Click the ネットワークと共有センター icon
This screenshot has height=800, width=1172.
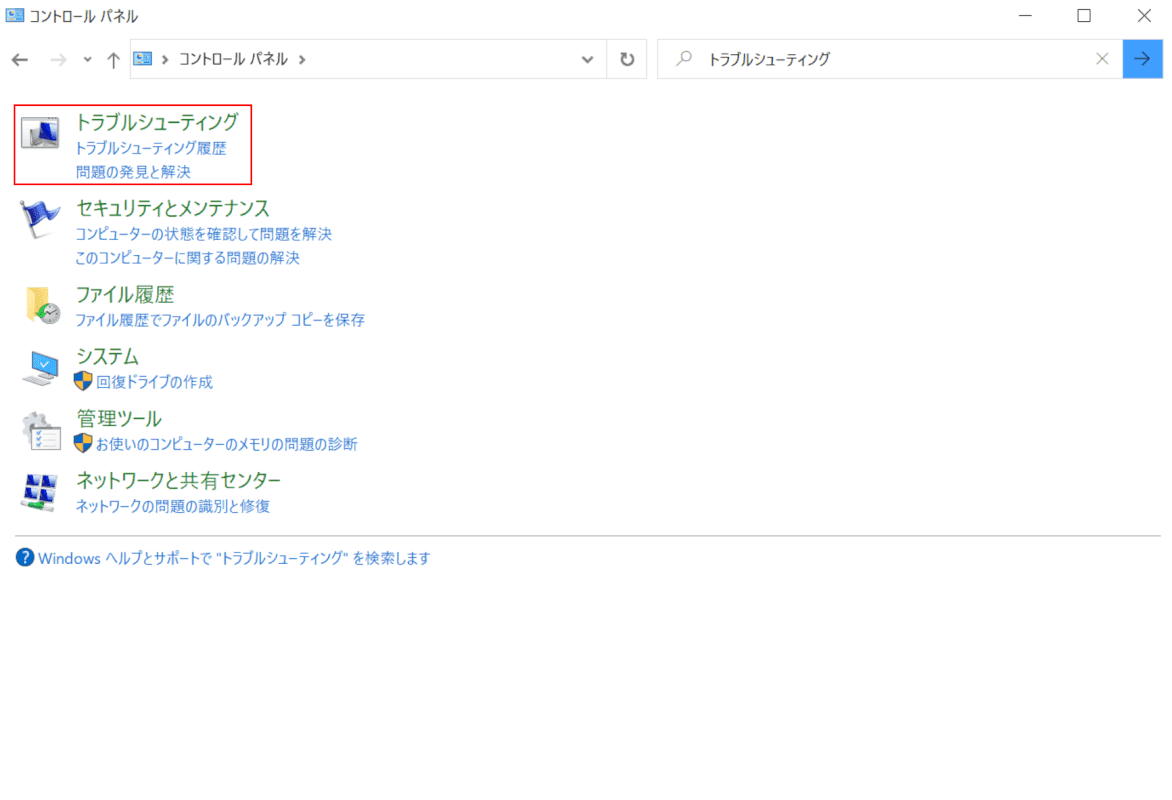tap(40, 492)
